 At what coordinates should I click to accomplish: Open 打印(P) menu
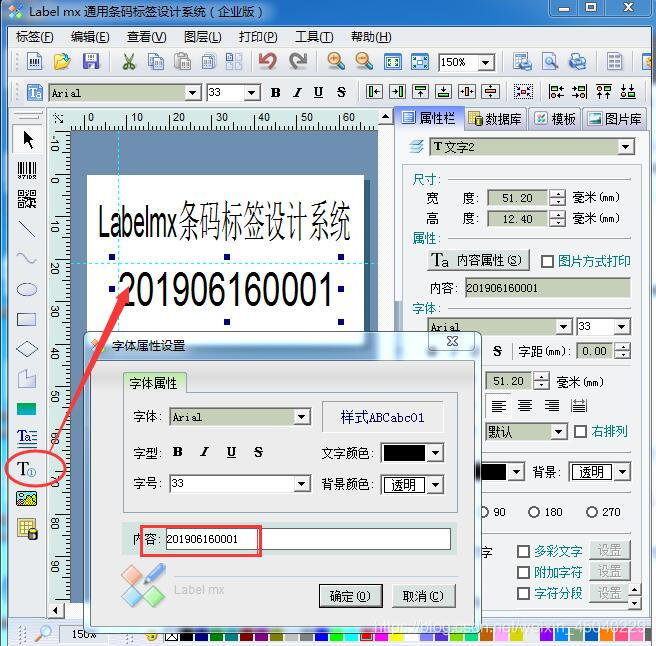click(258, 37)
